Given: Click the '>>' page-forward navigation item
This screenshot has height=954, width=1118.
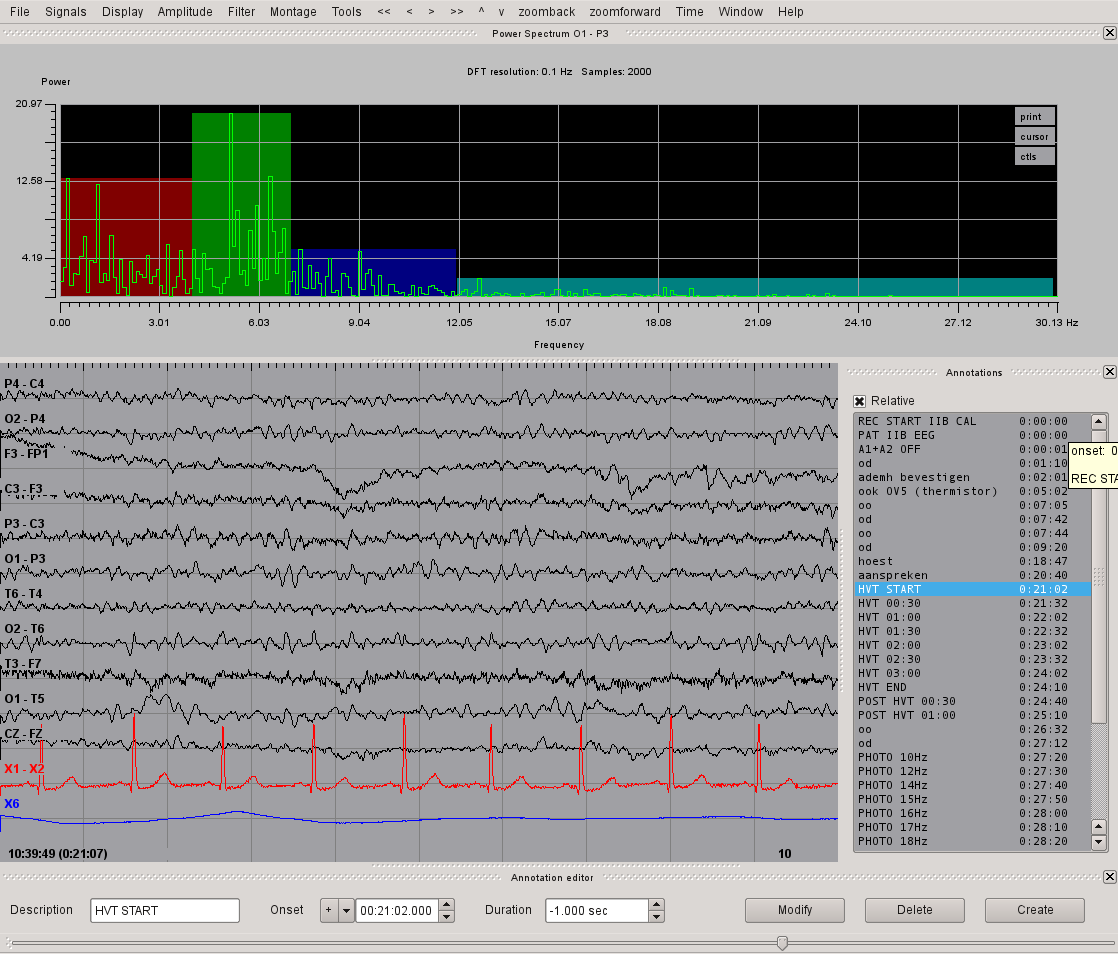Looking at the screenshot, I should coord(456,12).
